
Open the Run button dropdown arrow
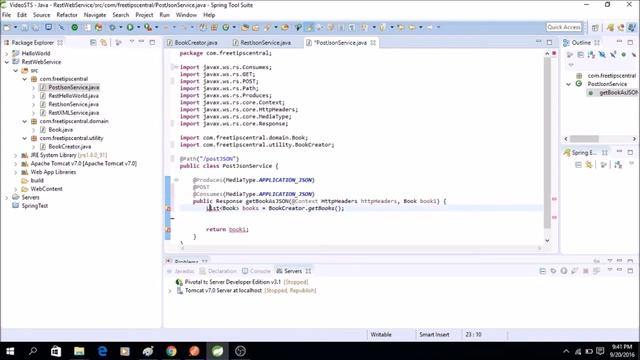tap(138, 27)
